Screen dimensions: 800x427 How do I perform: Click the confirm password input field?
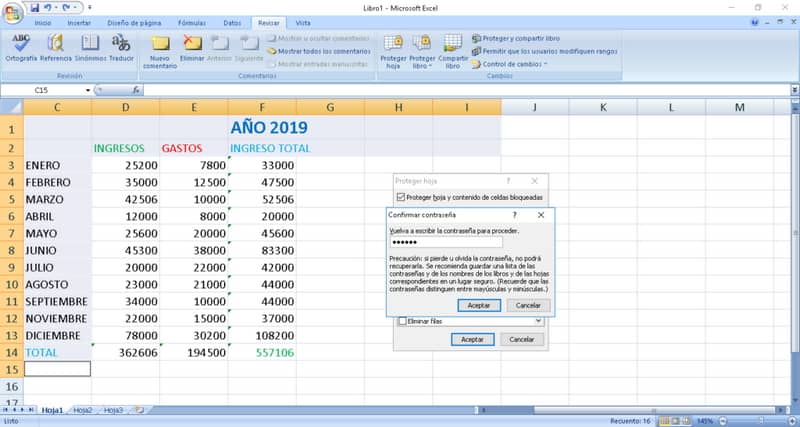point(446,242)
